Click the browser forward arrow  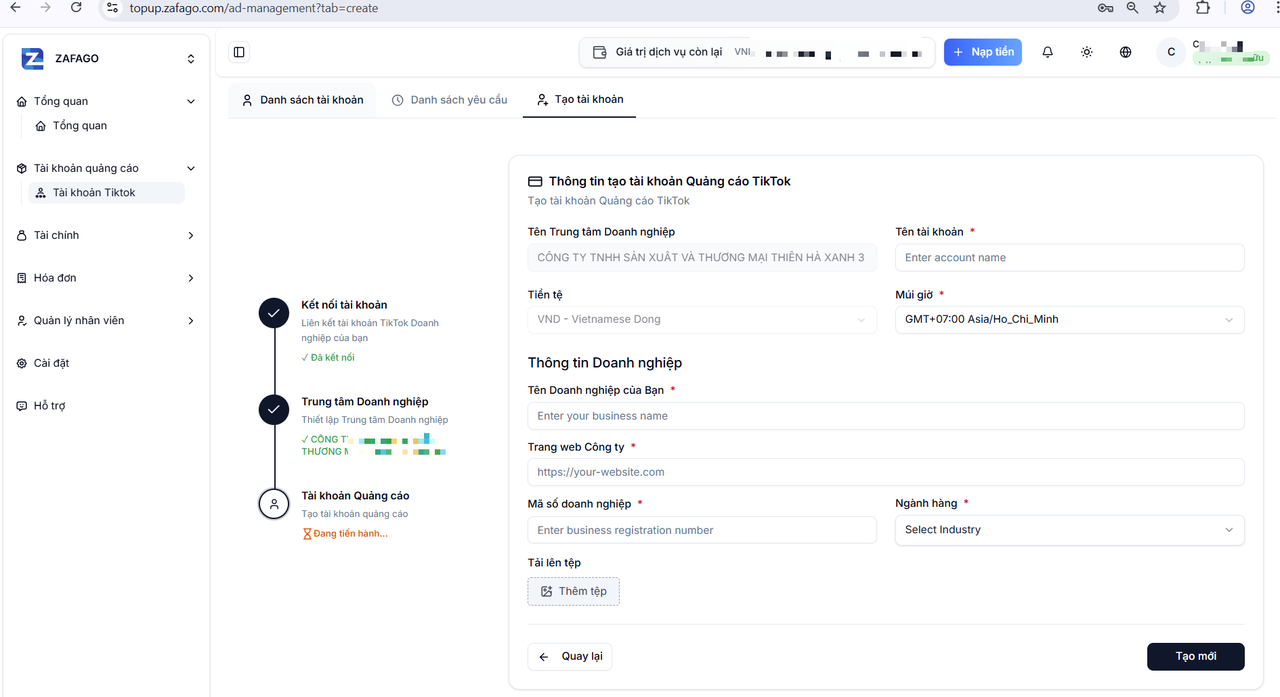click(46, 7)
